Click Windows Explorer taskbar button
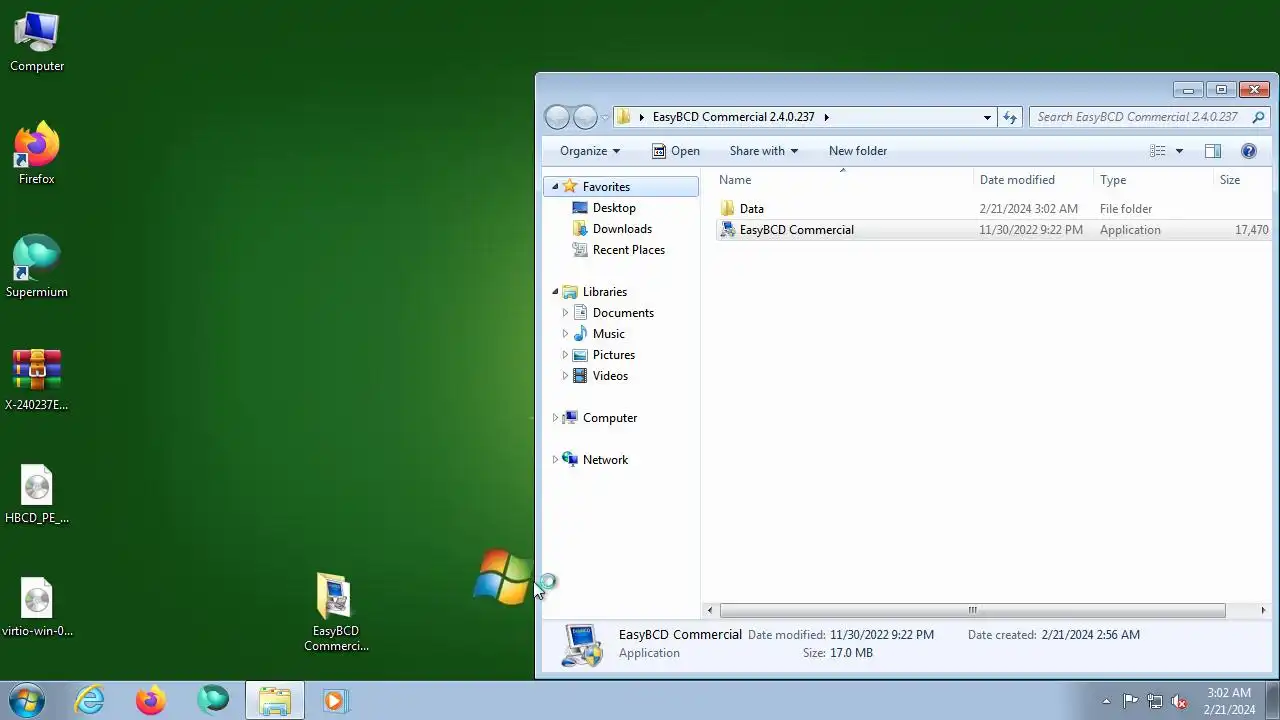The image size is (1280, 720). pyautogui.click(x=274, y=700)
